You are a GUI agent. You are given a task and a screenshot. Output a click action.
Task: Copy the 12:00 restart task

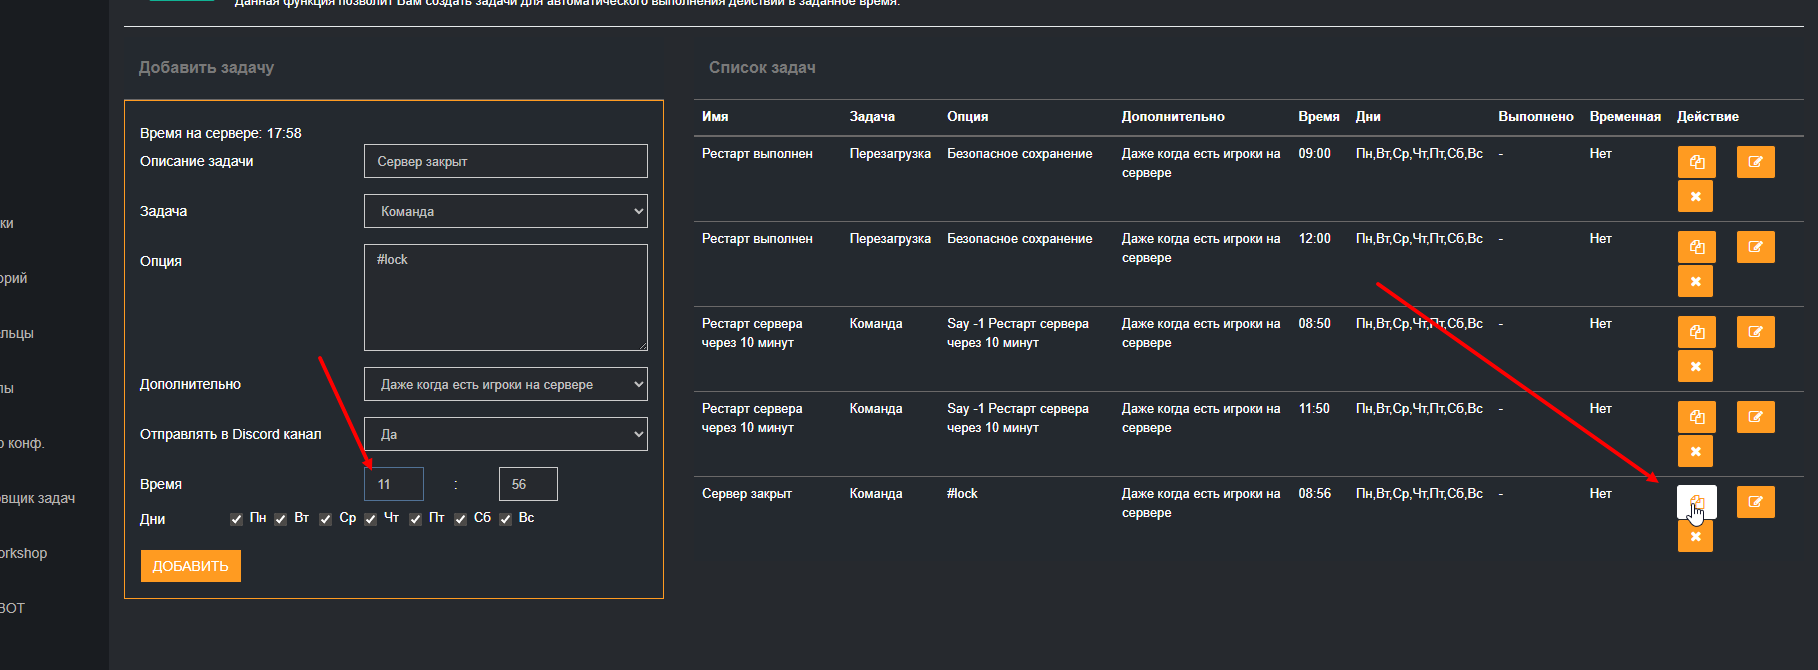[x=1696, y=247]
